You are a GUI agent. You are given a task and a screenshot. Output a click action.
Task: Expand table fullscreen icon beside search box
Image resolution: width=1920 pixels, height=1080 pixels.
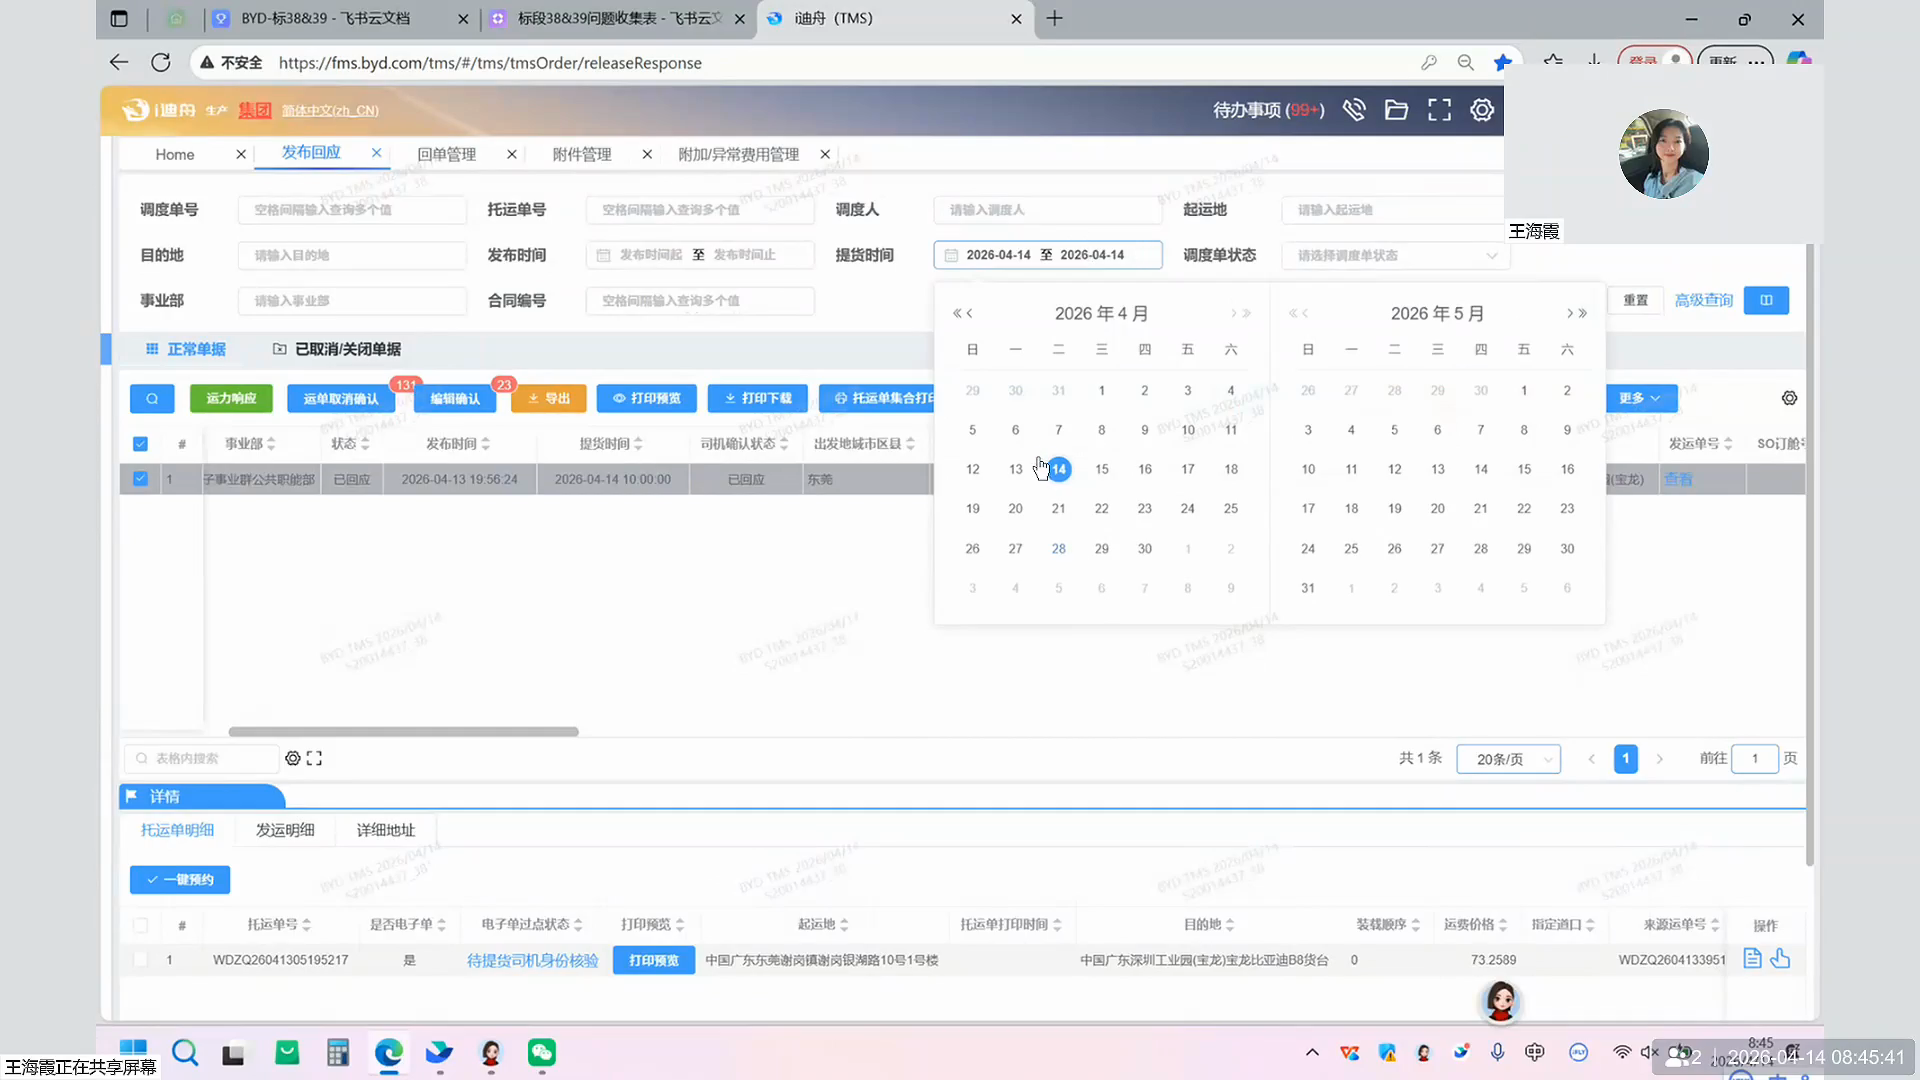[314, 758]
